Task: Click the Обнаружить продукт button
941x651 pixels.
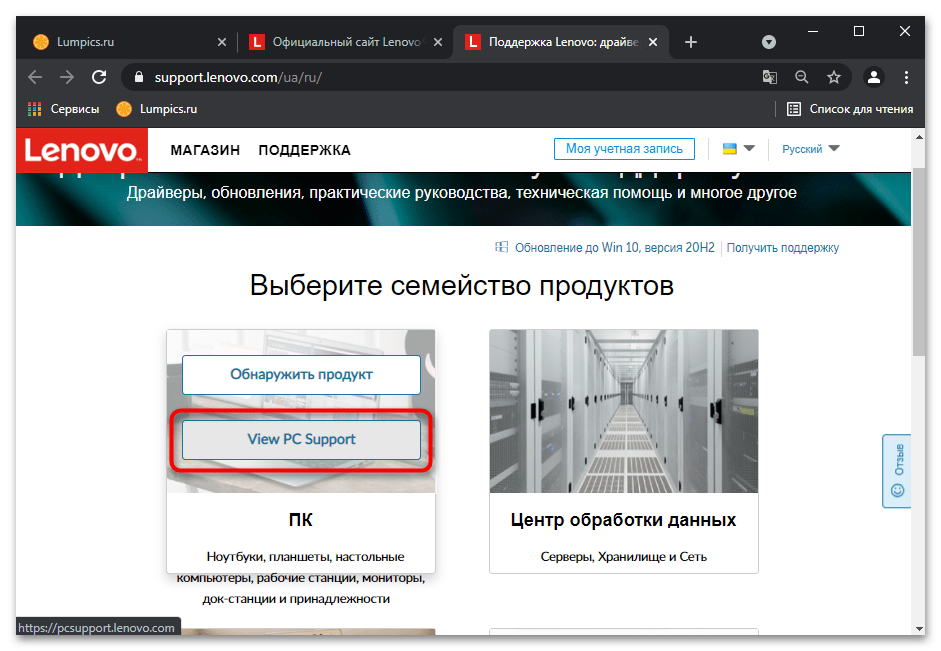Action: [x=301, y=375]
